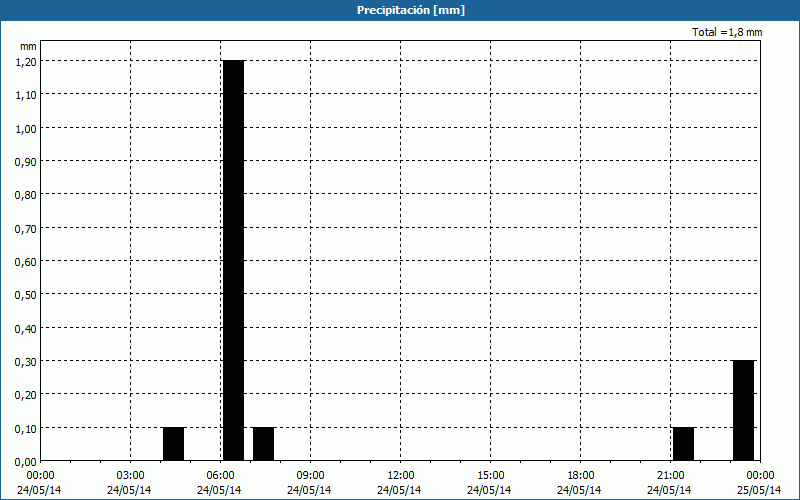
Task: Click the 0,30 mm bar before midnight
Action: [x=743, y=410]
